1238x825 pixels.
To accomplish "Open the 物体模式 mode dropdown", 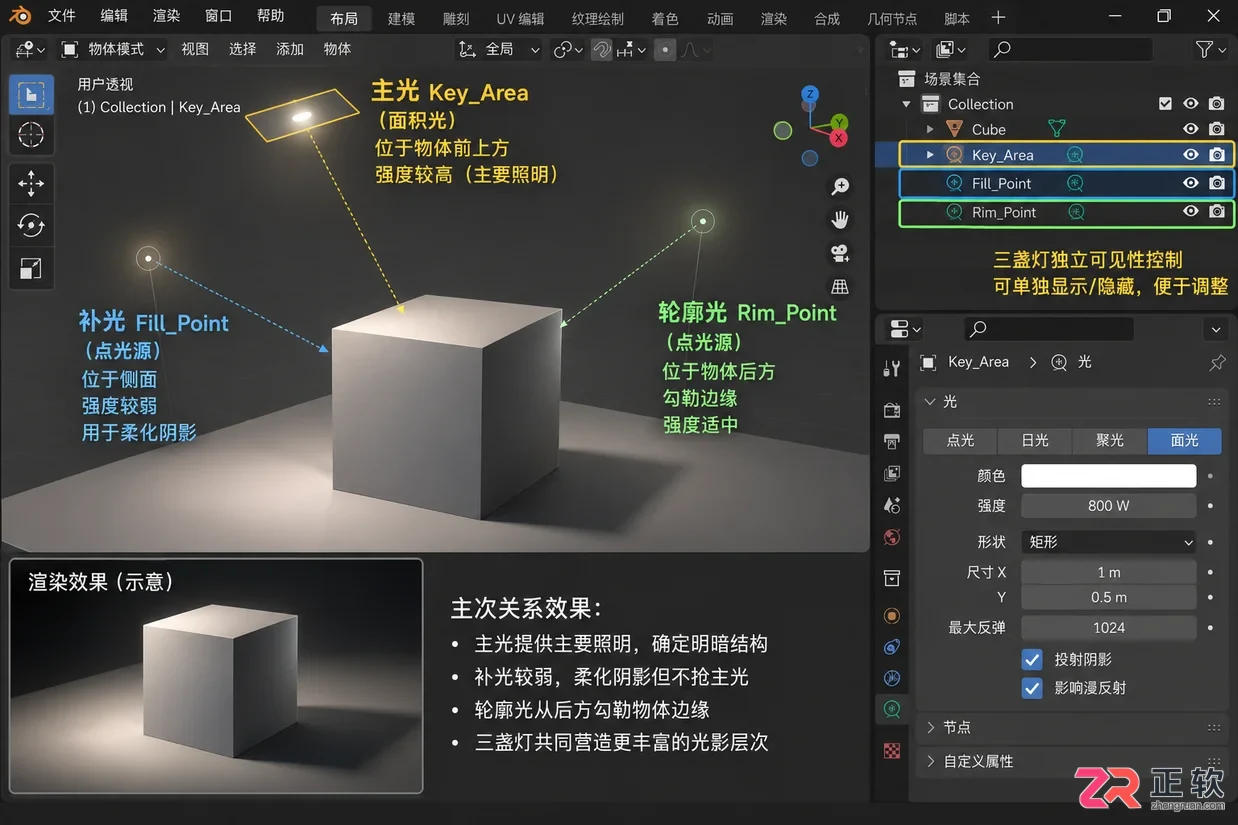I will [111, 49].
